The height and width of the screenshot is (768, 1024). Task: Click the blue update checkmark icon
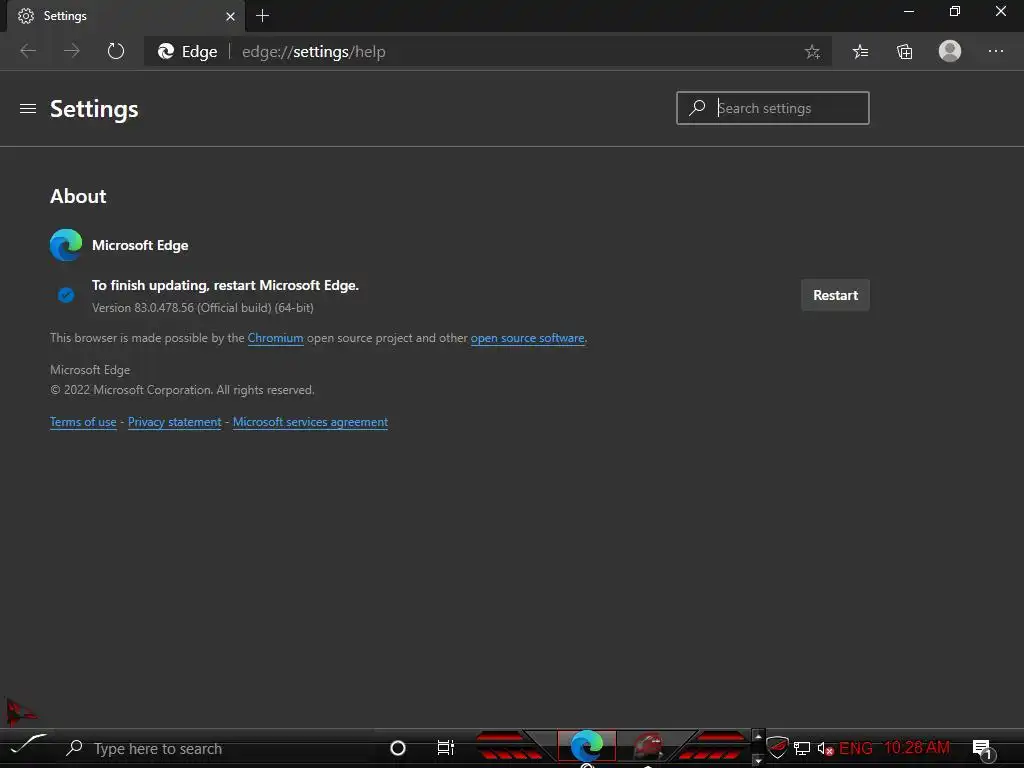coord(66,295)
